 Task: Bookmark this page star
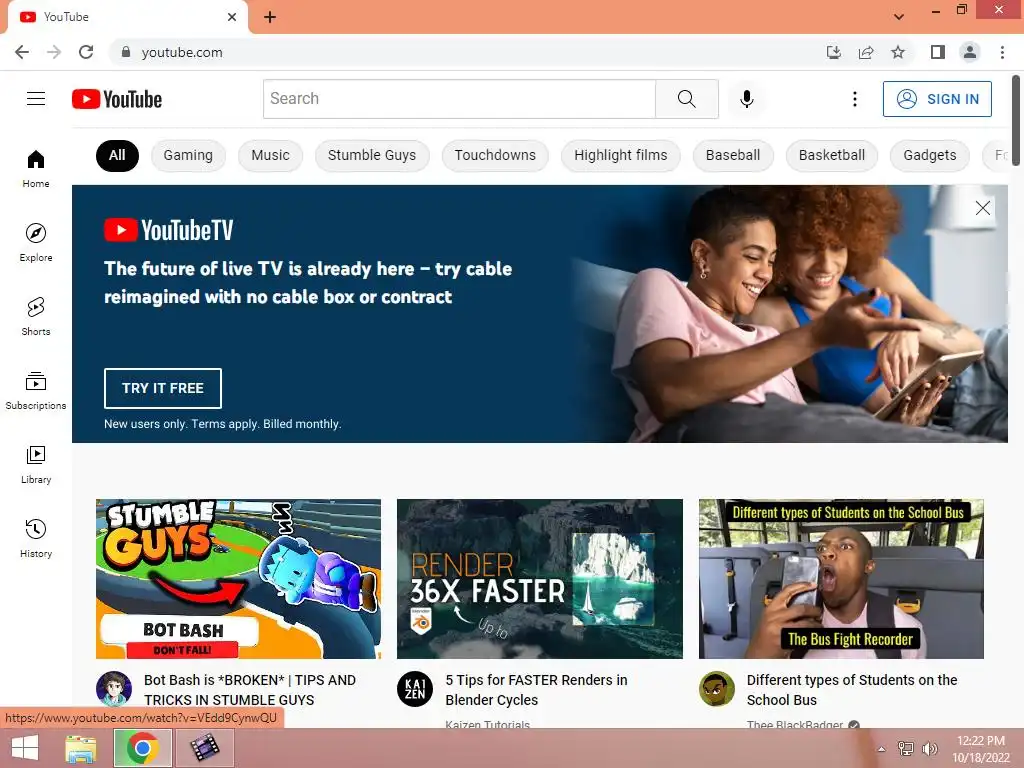(898, 52)
